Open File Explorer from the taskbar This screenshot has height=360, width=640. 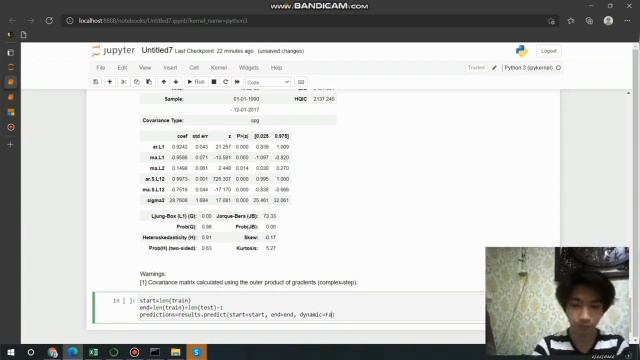(176, 352)
